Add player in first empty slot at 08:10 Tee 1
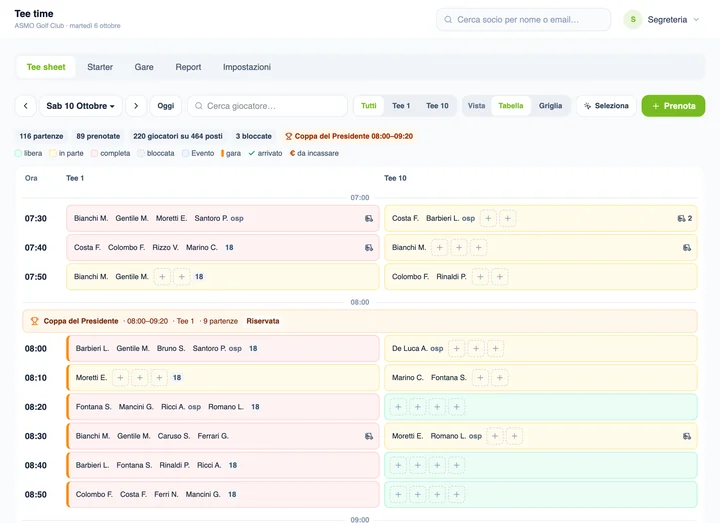 point(120,377)
